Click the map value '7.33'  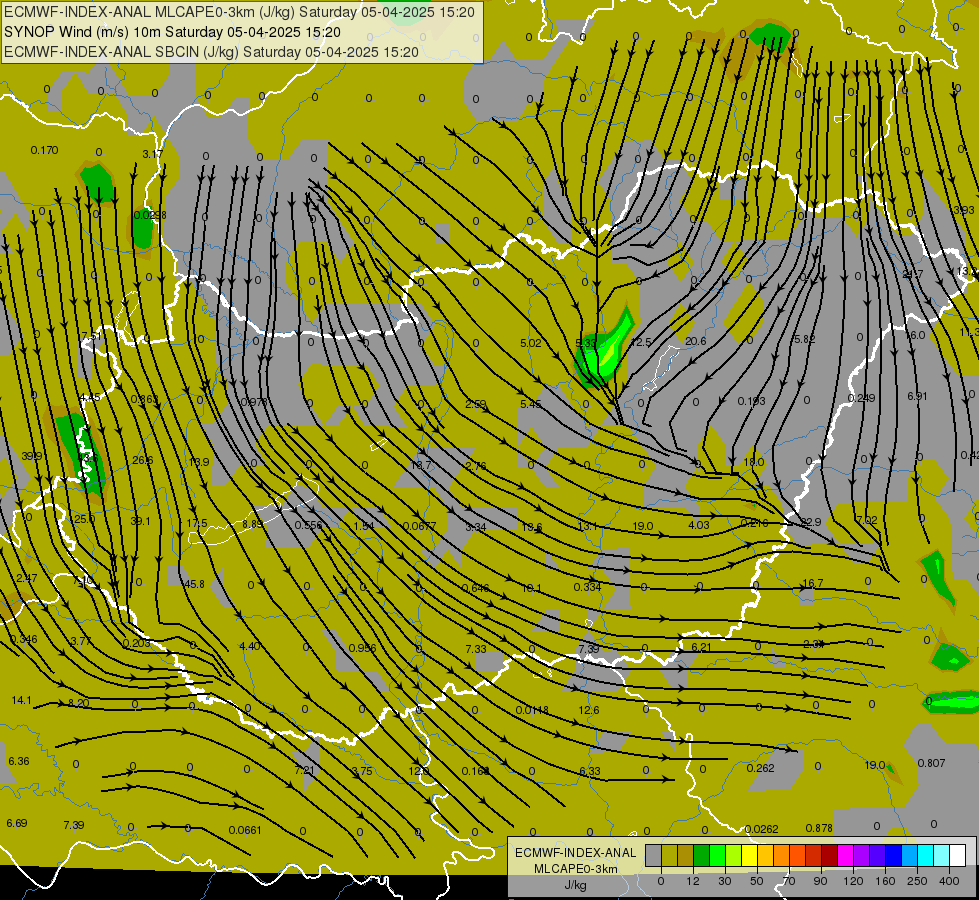click(x=476, y=650)
